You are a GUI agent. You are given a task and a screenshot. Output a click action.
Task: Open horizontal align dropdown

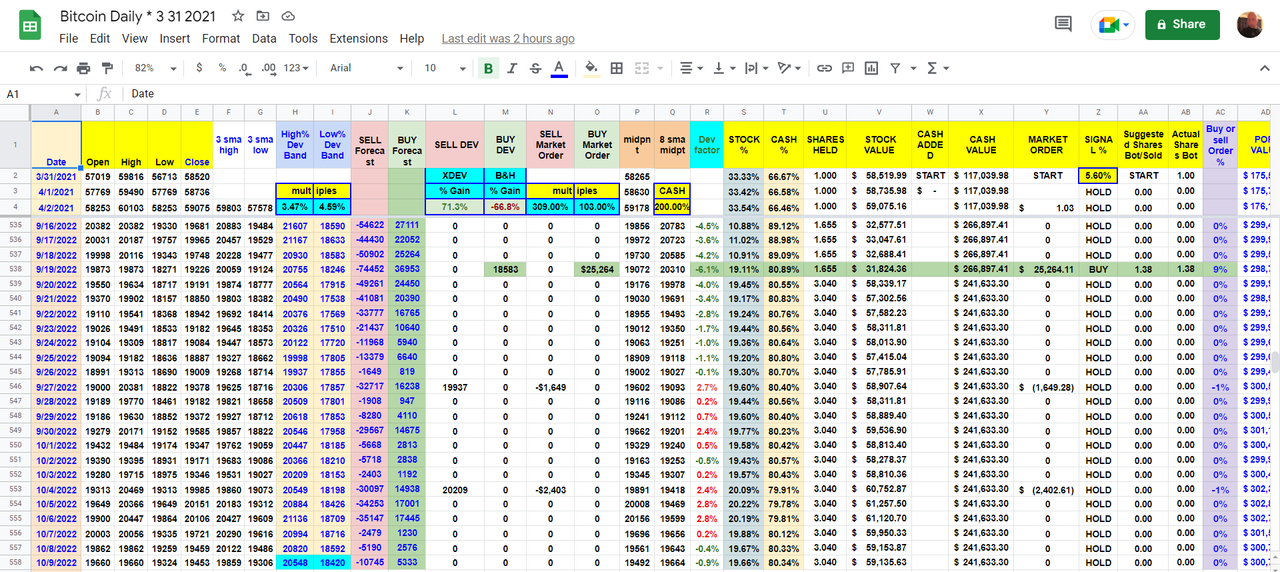pos(690,68)
